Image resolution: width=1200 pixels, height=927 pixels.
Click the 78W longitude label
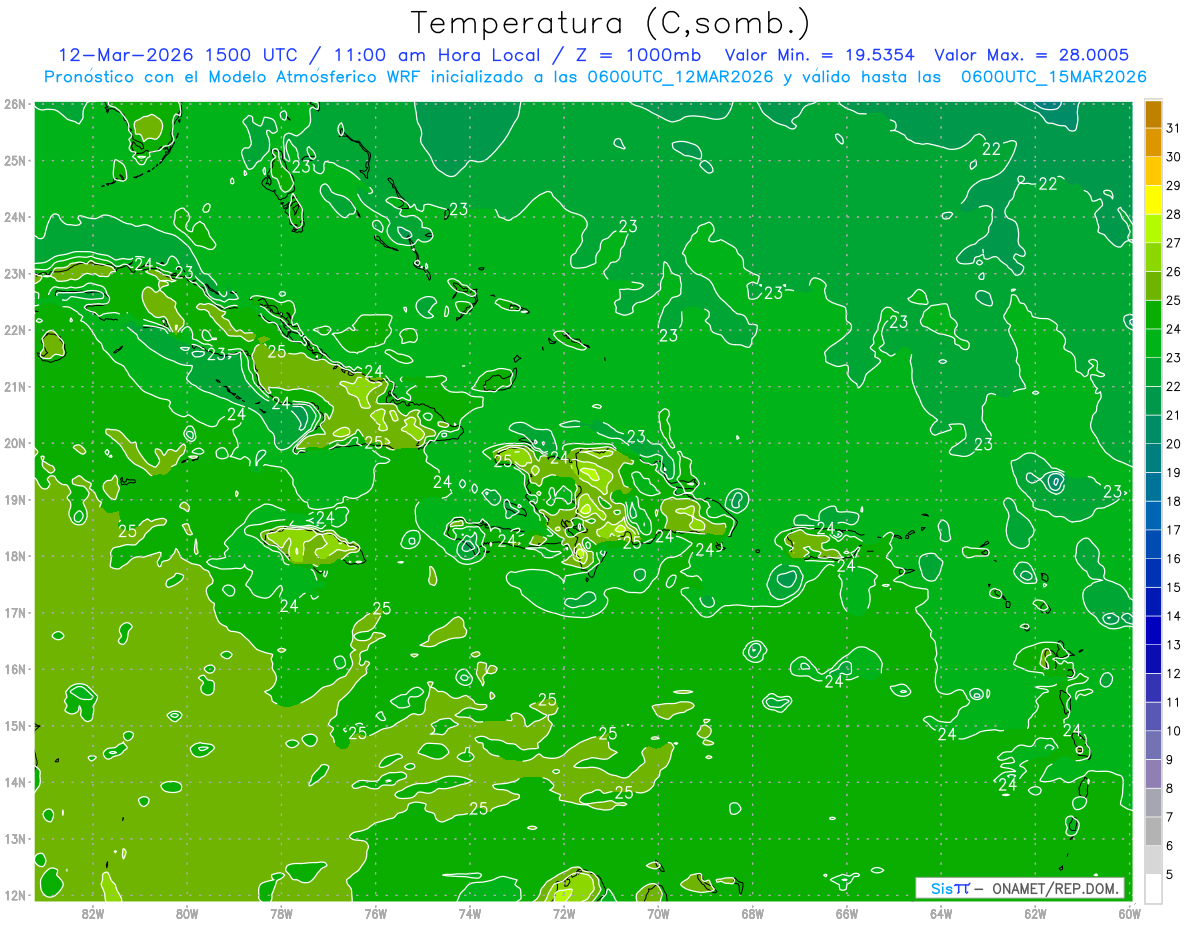[x=281, y=913]
